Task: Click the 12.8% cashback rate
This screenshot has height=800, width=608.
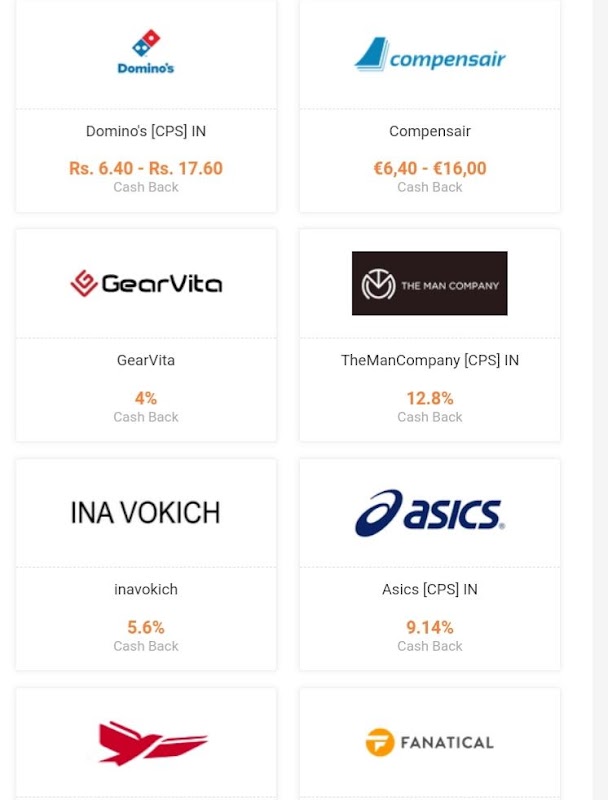Action: click(430, 398)
